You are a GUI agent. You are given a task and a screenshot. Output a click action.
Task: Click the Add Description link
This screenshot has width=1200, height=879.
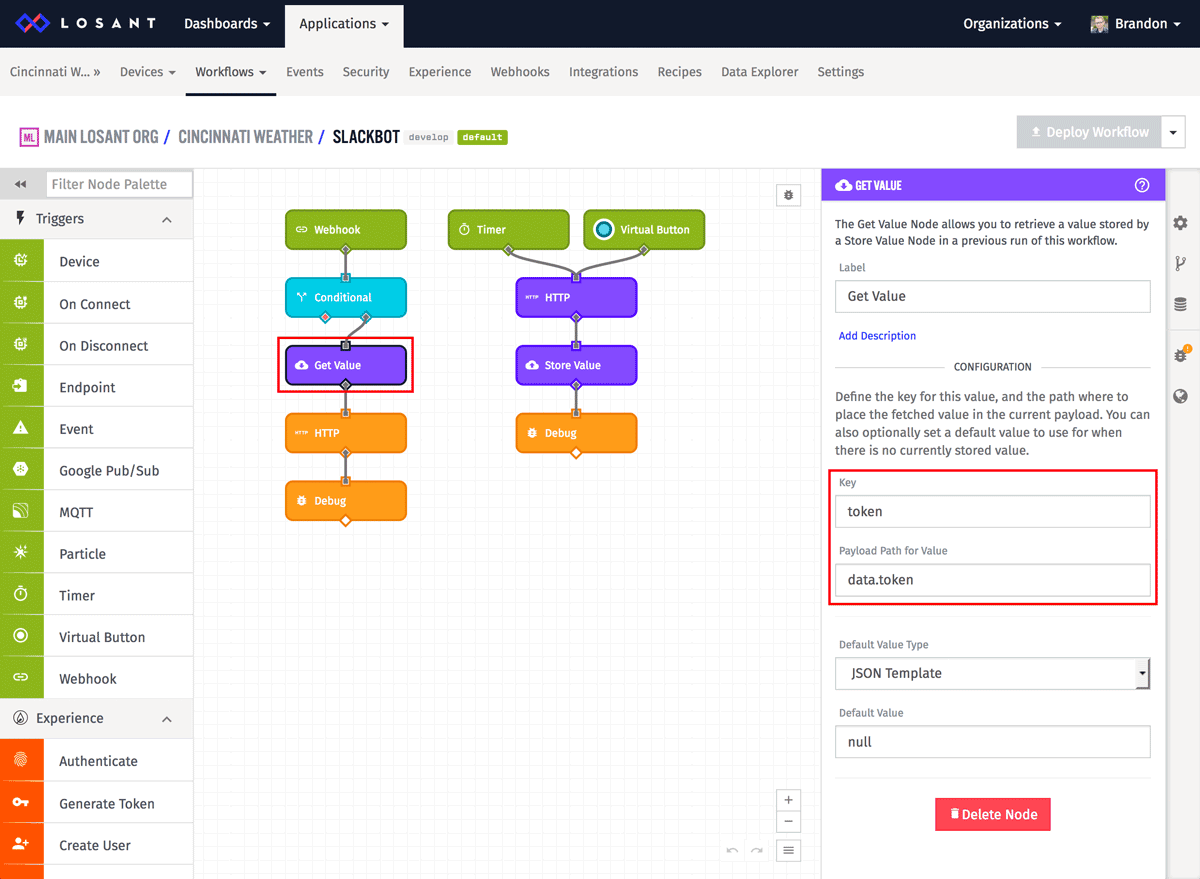coord(877,336)
